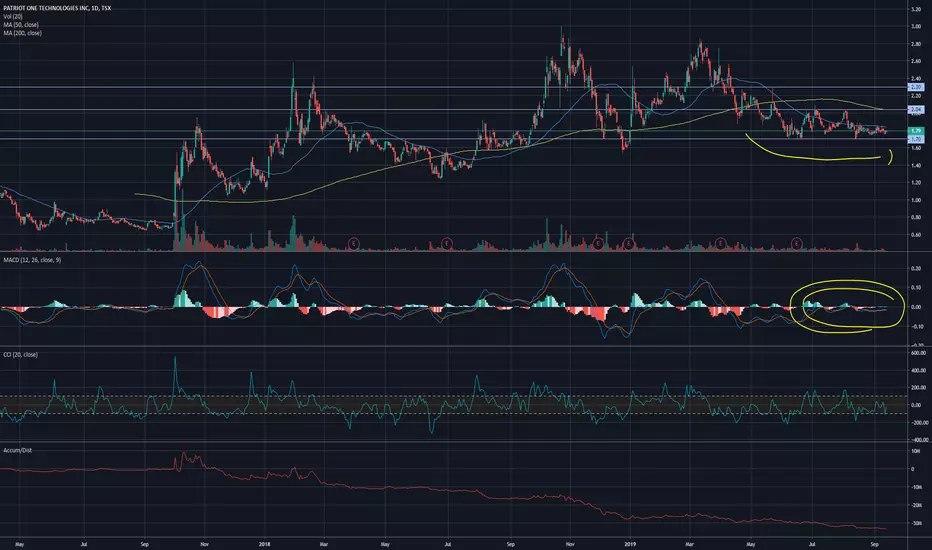Click the MACD (12, 26, close, 9) label
This screenshot has width=932, height=550.
[x=32, y=260]
